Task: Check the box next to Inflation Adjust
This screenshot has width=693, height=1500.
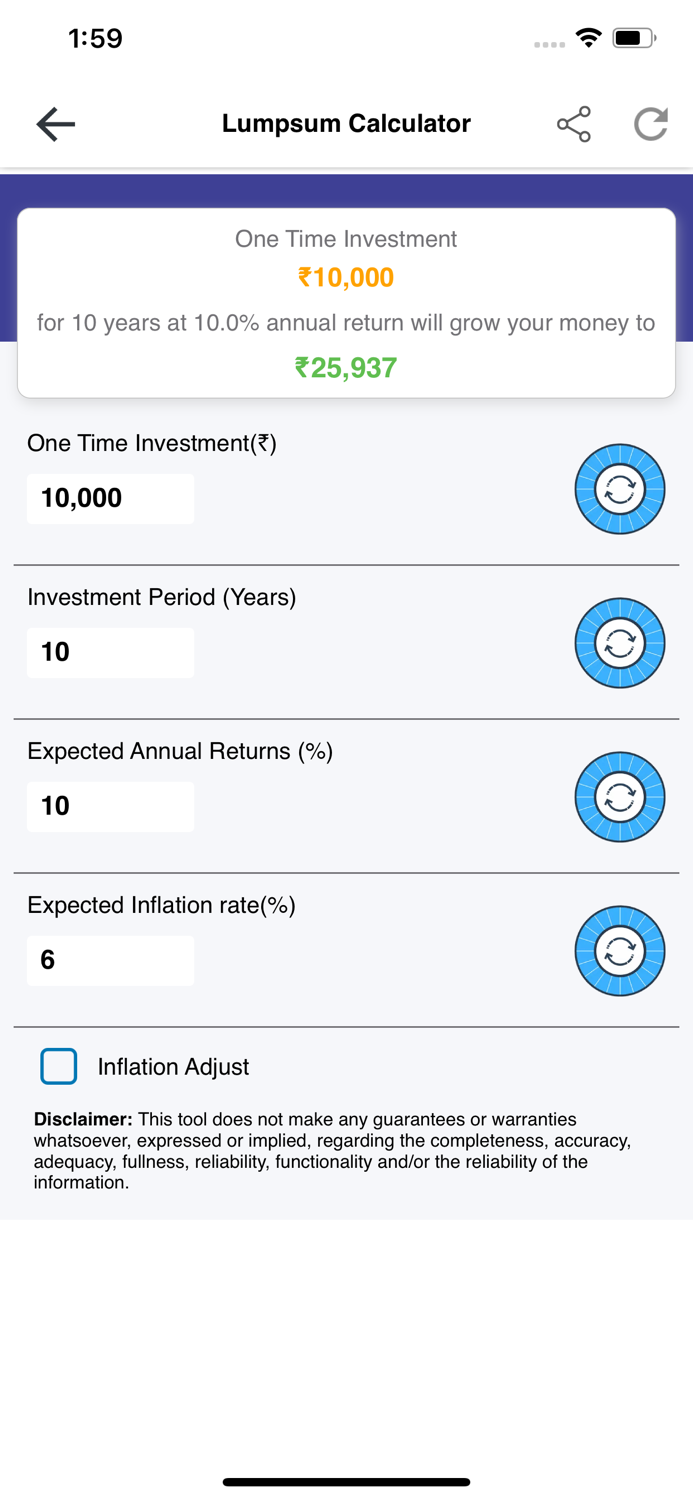Action: [x=58, y=1066]
